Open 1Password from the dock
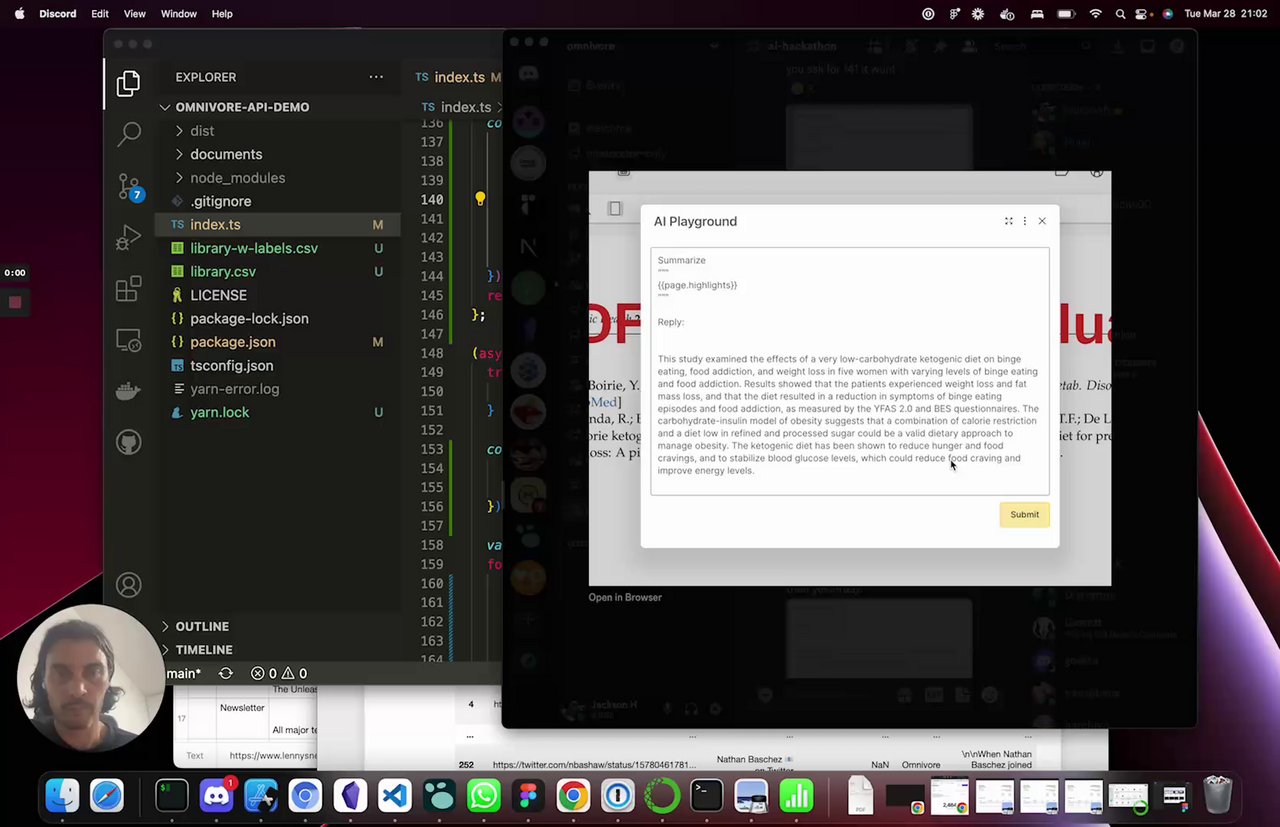 [x=618, y=796]
